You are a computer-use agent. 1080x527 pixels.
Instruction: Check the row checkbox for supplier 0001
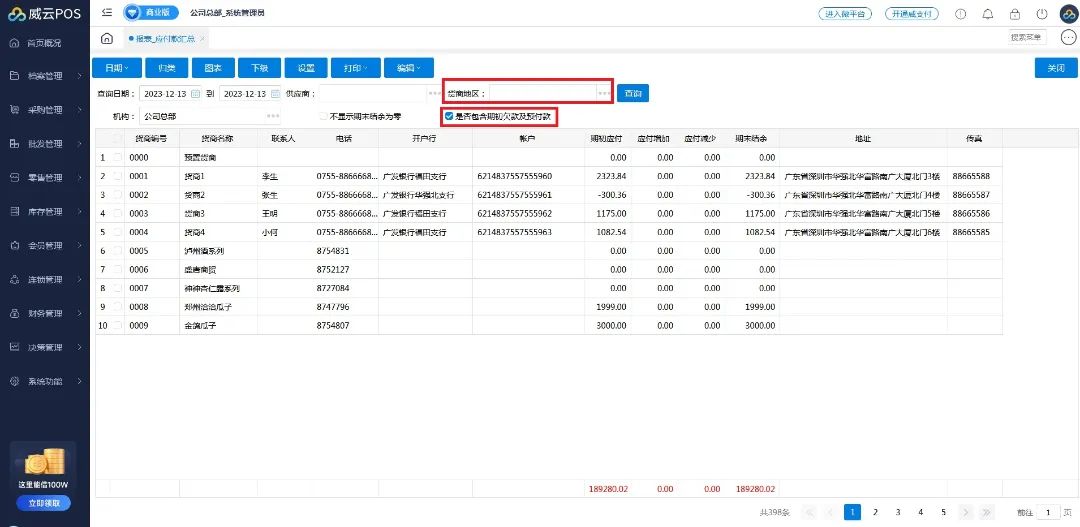pyautogui.click(x=118, y=176)
